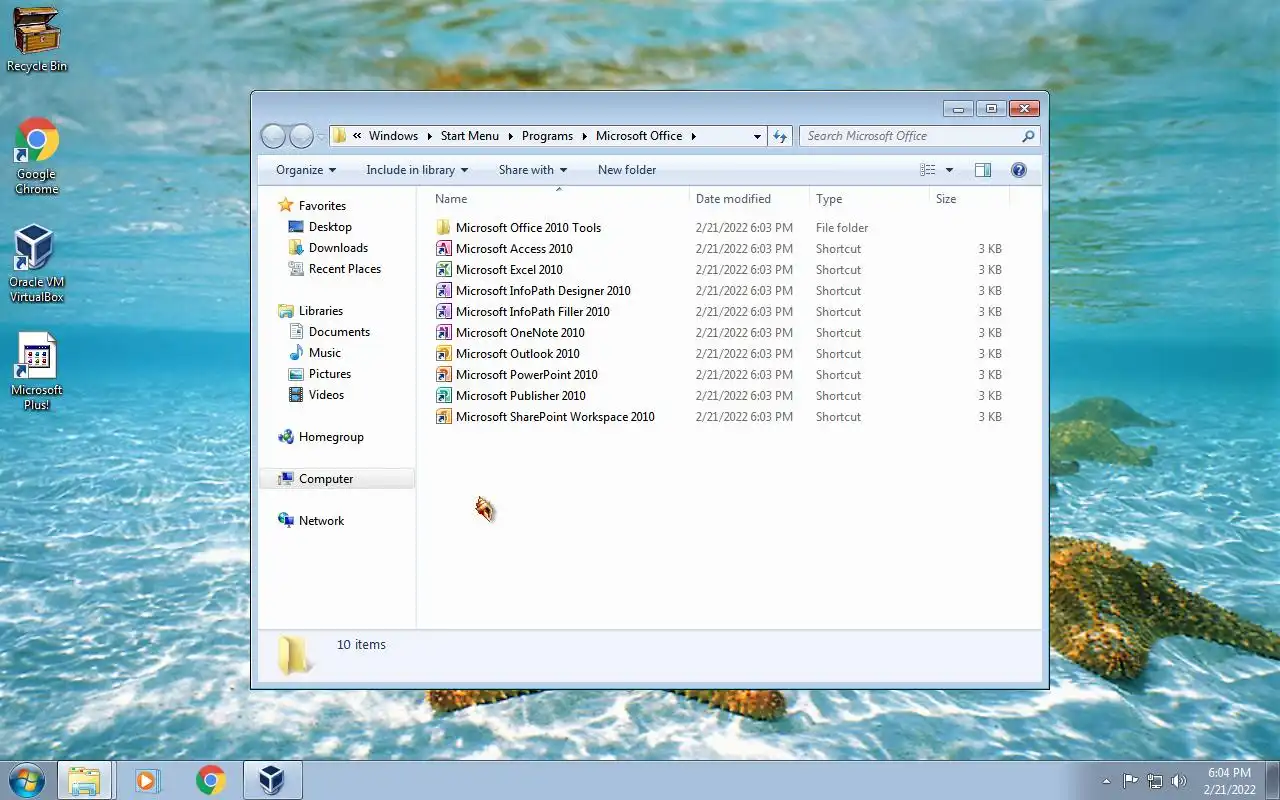
Task: Select Microsoft OneNote 2010 shortcut icon
Action: [x=444, y=333]
